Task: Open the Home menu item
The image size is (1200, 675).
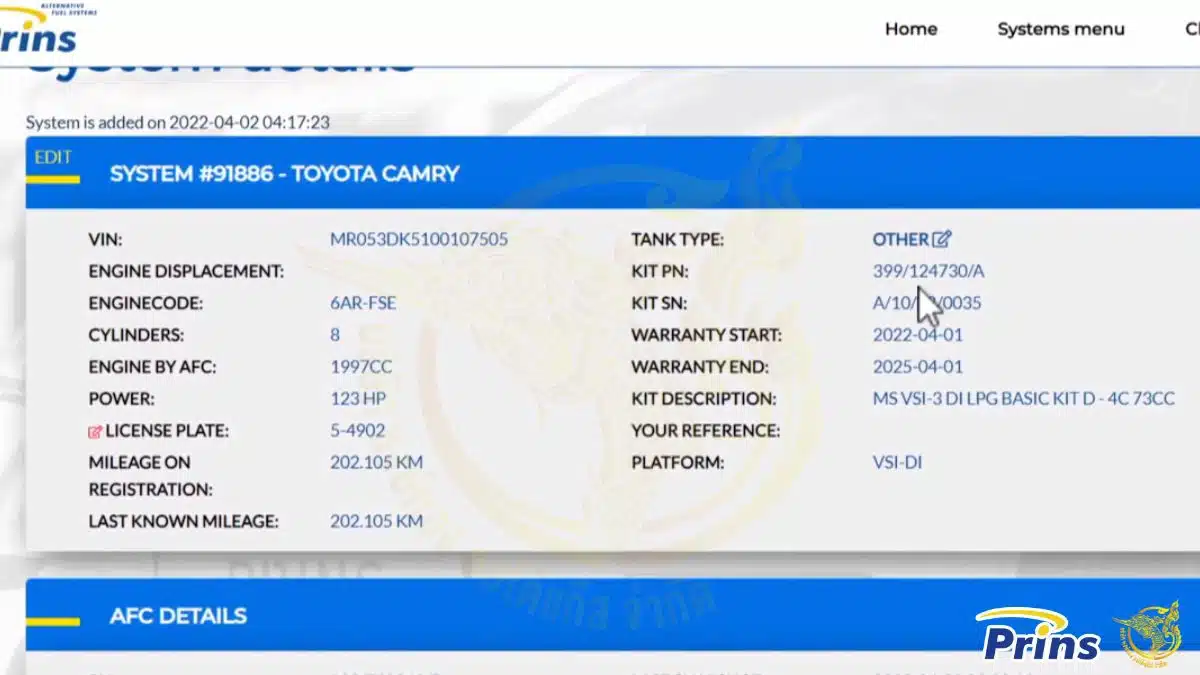Action: (x=911, y=29)
